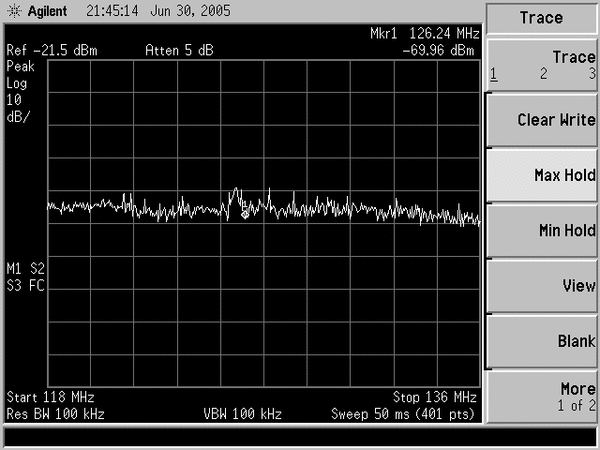This screenshot has width=600, height=450.
Task: Click the marker diamond on the trace
Action: (x=245, y=212)
